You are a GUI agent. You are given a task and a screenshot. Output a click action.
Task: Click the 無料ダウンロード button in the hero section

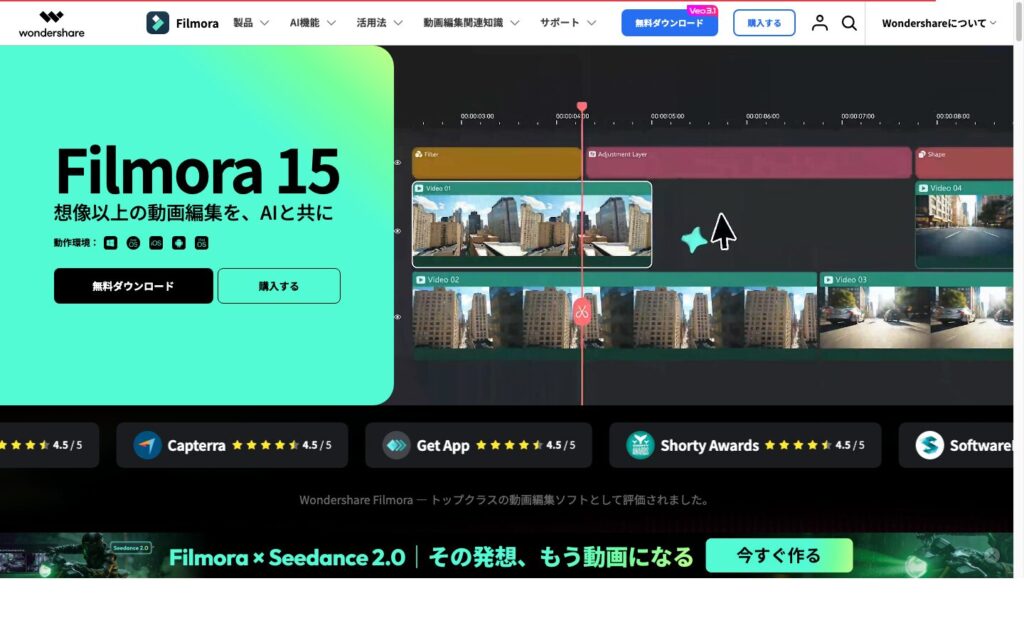click(x=133, y=286)
